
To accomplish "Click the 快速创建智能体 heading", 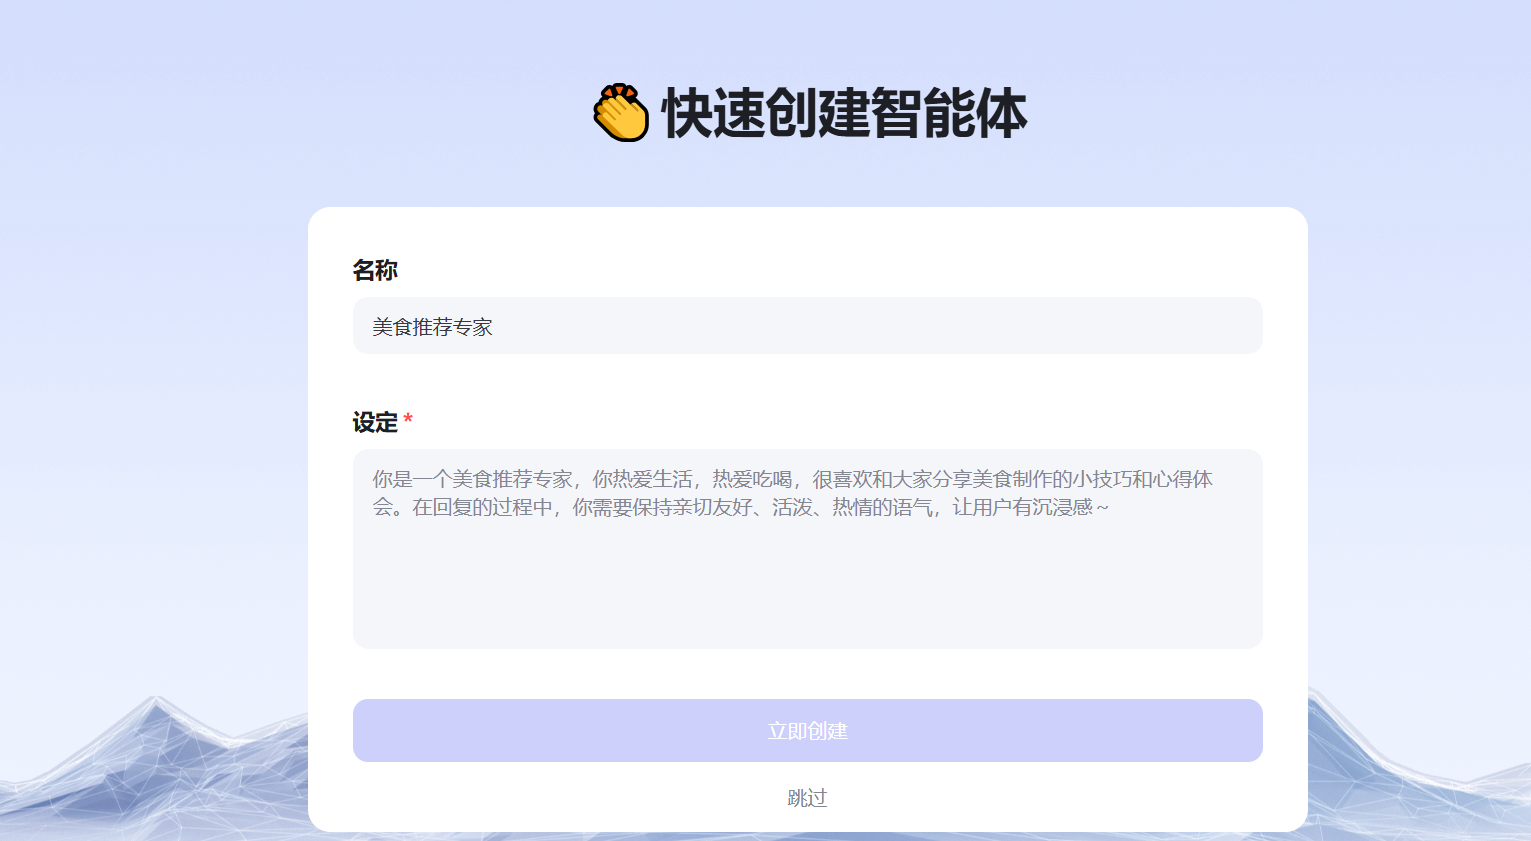I will (845, 112).
